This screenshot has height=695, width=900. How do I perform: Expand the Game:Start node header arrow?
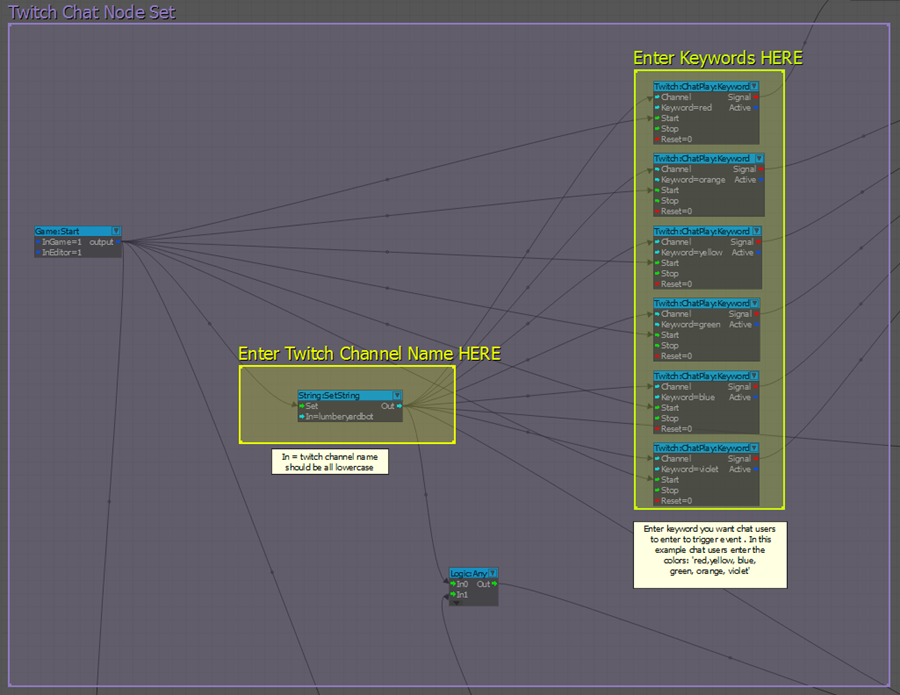(116, 231)
